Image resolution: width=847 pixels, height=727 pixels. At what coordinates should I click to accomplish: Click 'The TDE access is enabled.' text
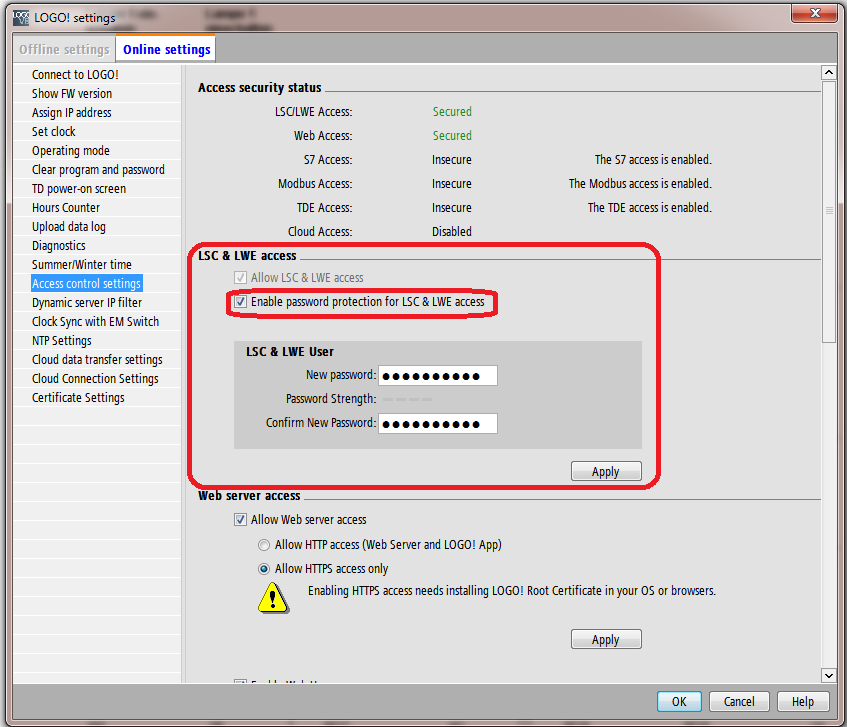(x=650, y=207)
